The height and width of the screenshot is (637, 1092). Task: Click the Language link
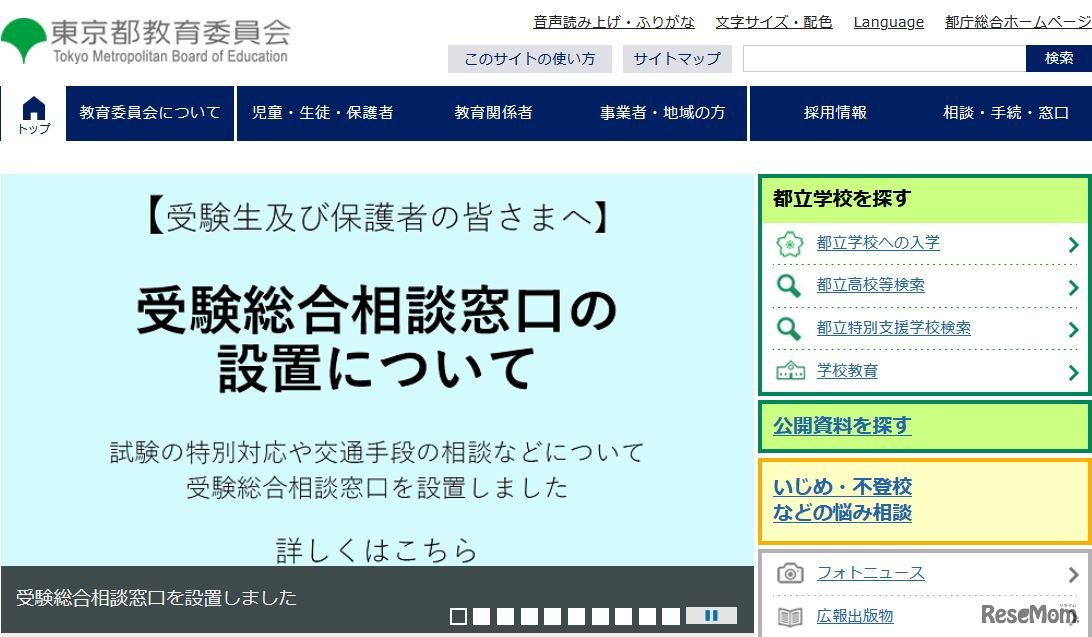coord(889,22)
